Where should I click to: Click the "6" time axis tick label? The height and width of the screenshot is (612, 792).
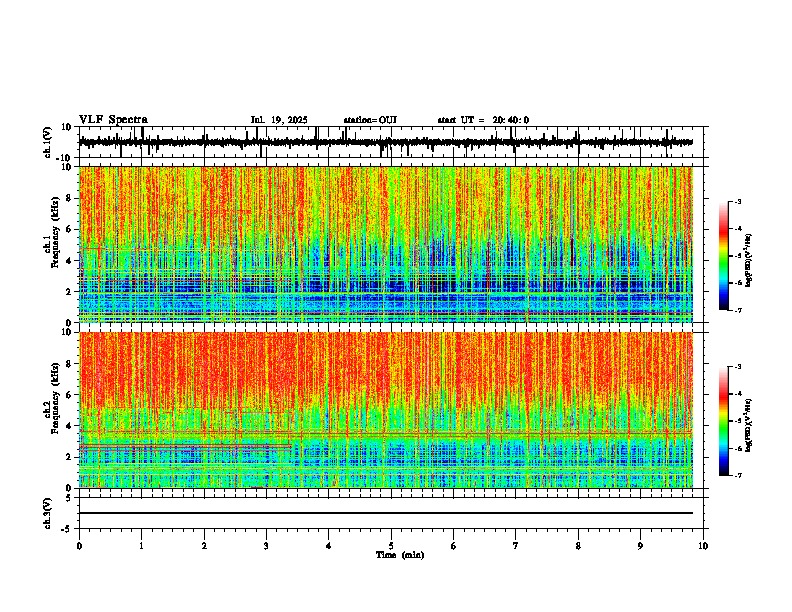[x=454, y=546]
